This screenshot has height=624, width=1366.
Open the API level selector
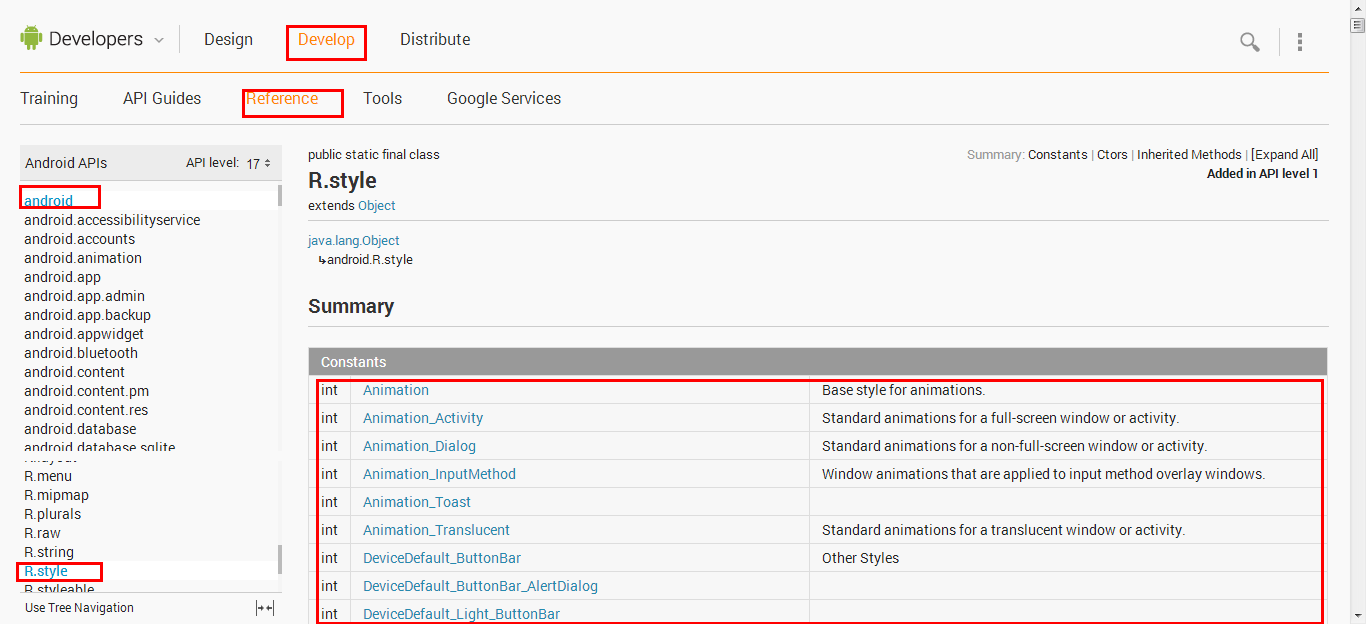[259, 163]
